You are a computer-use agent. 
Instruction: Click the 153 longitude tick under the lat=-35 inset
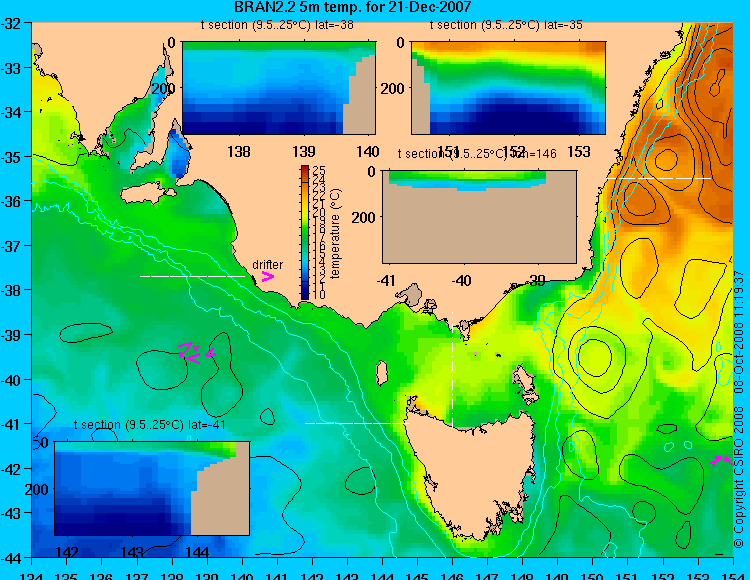pos(579,152)
